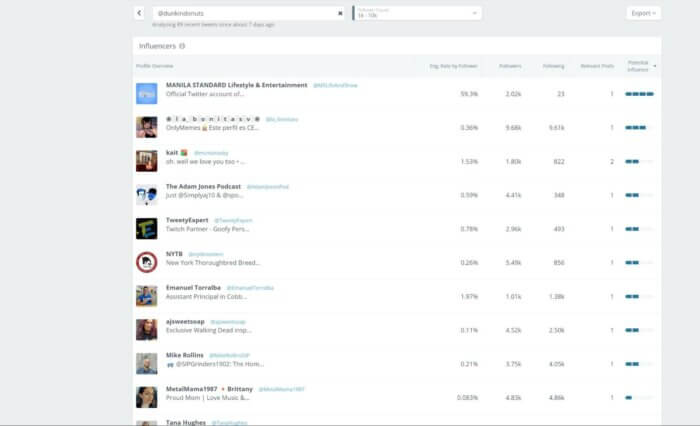Click ajsweetsoap's 4.52k followers value
This screenshot has width=700, height=426.
(513, 330)
